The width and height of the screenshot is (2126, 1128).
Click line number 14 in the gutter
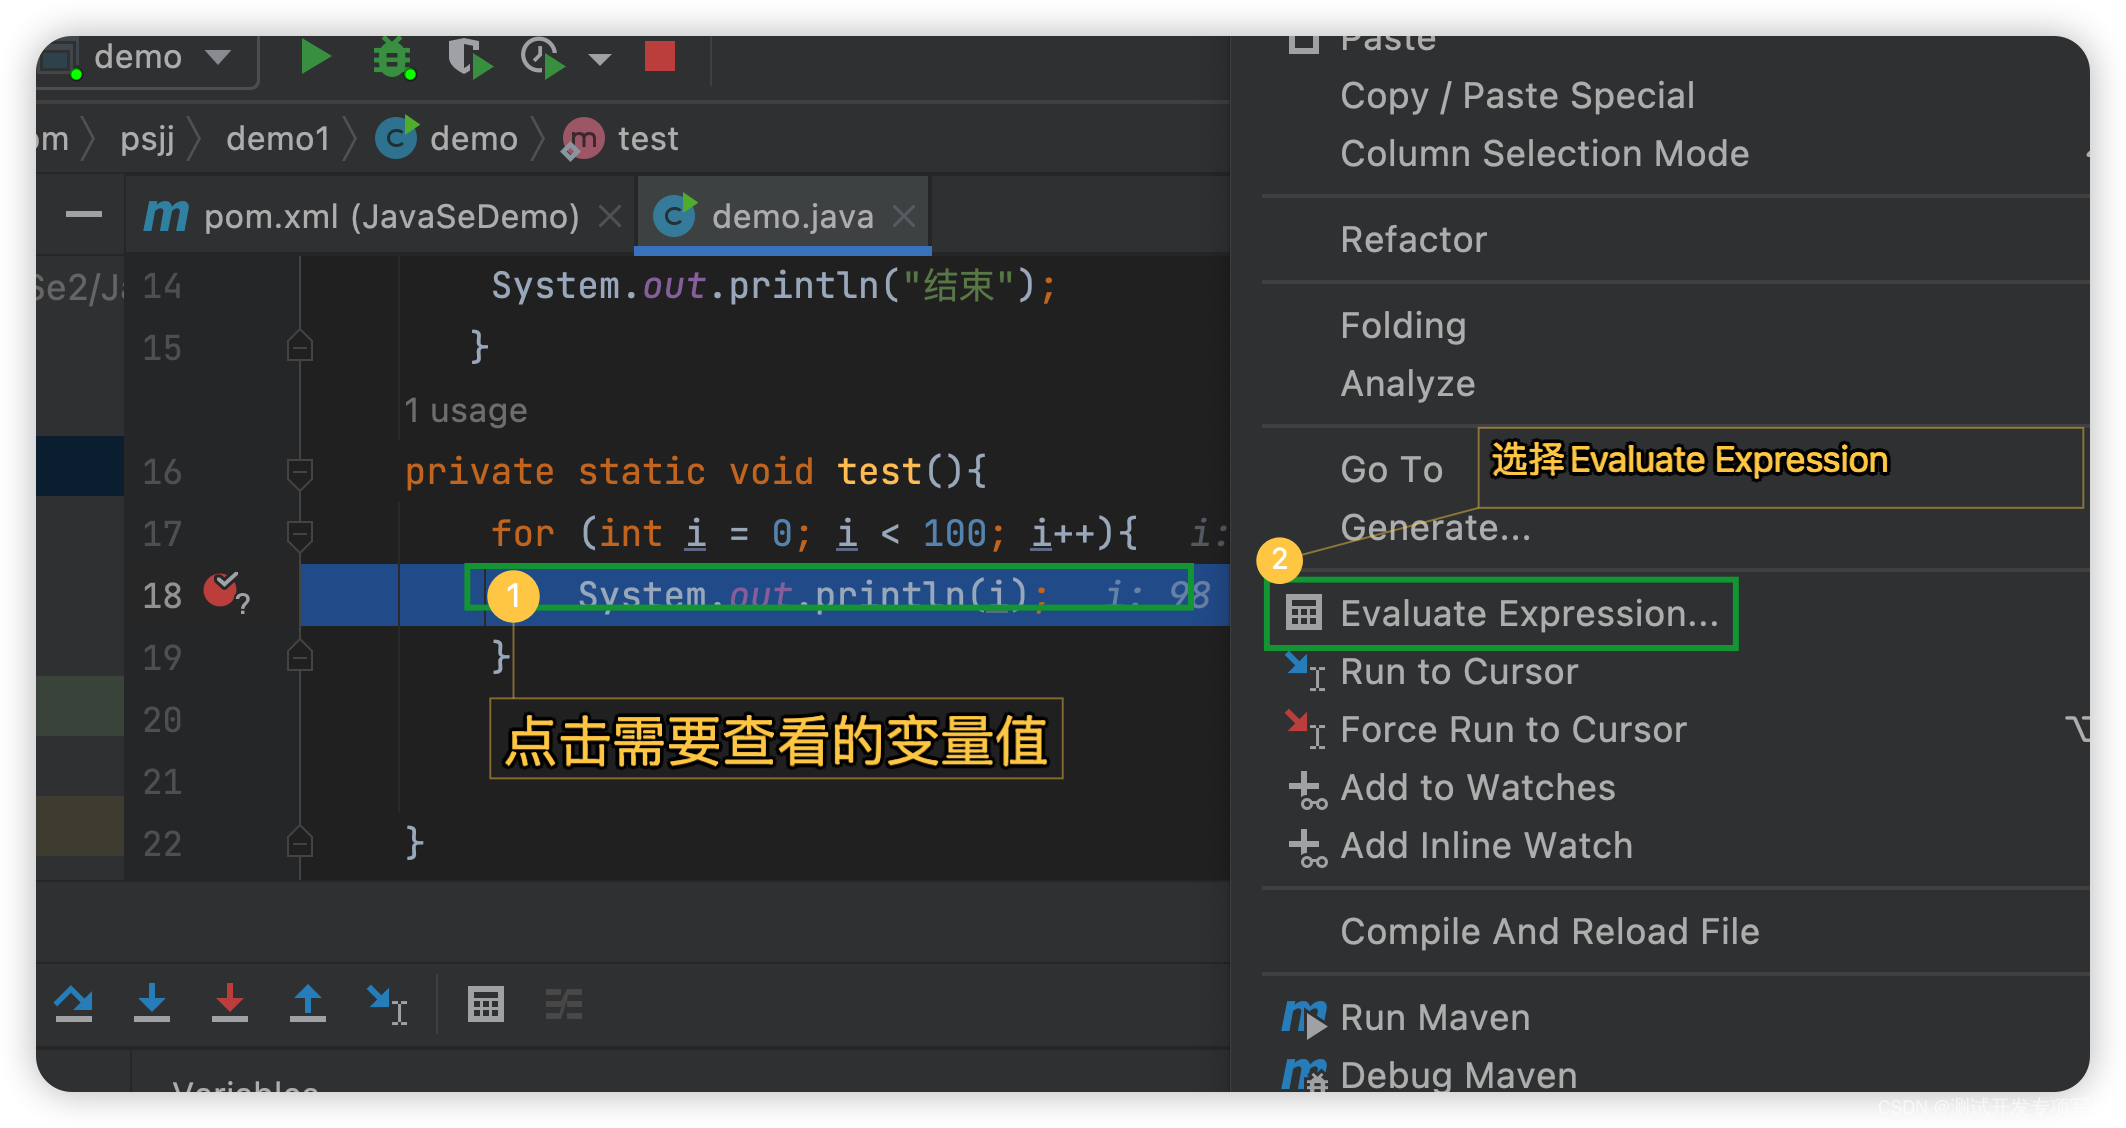point(162,287)
